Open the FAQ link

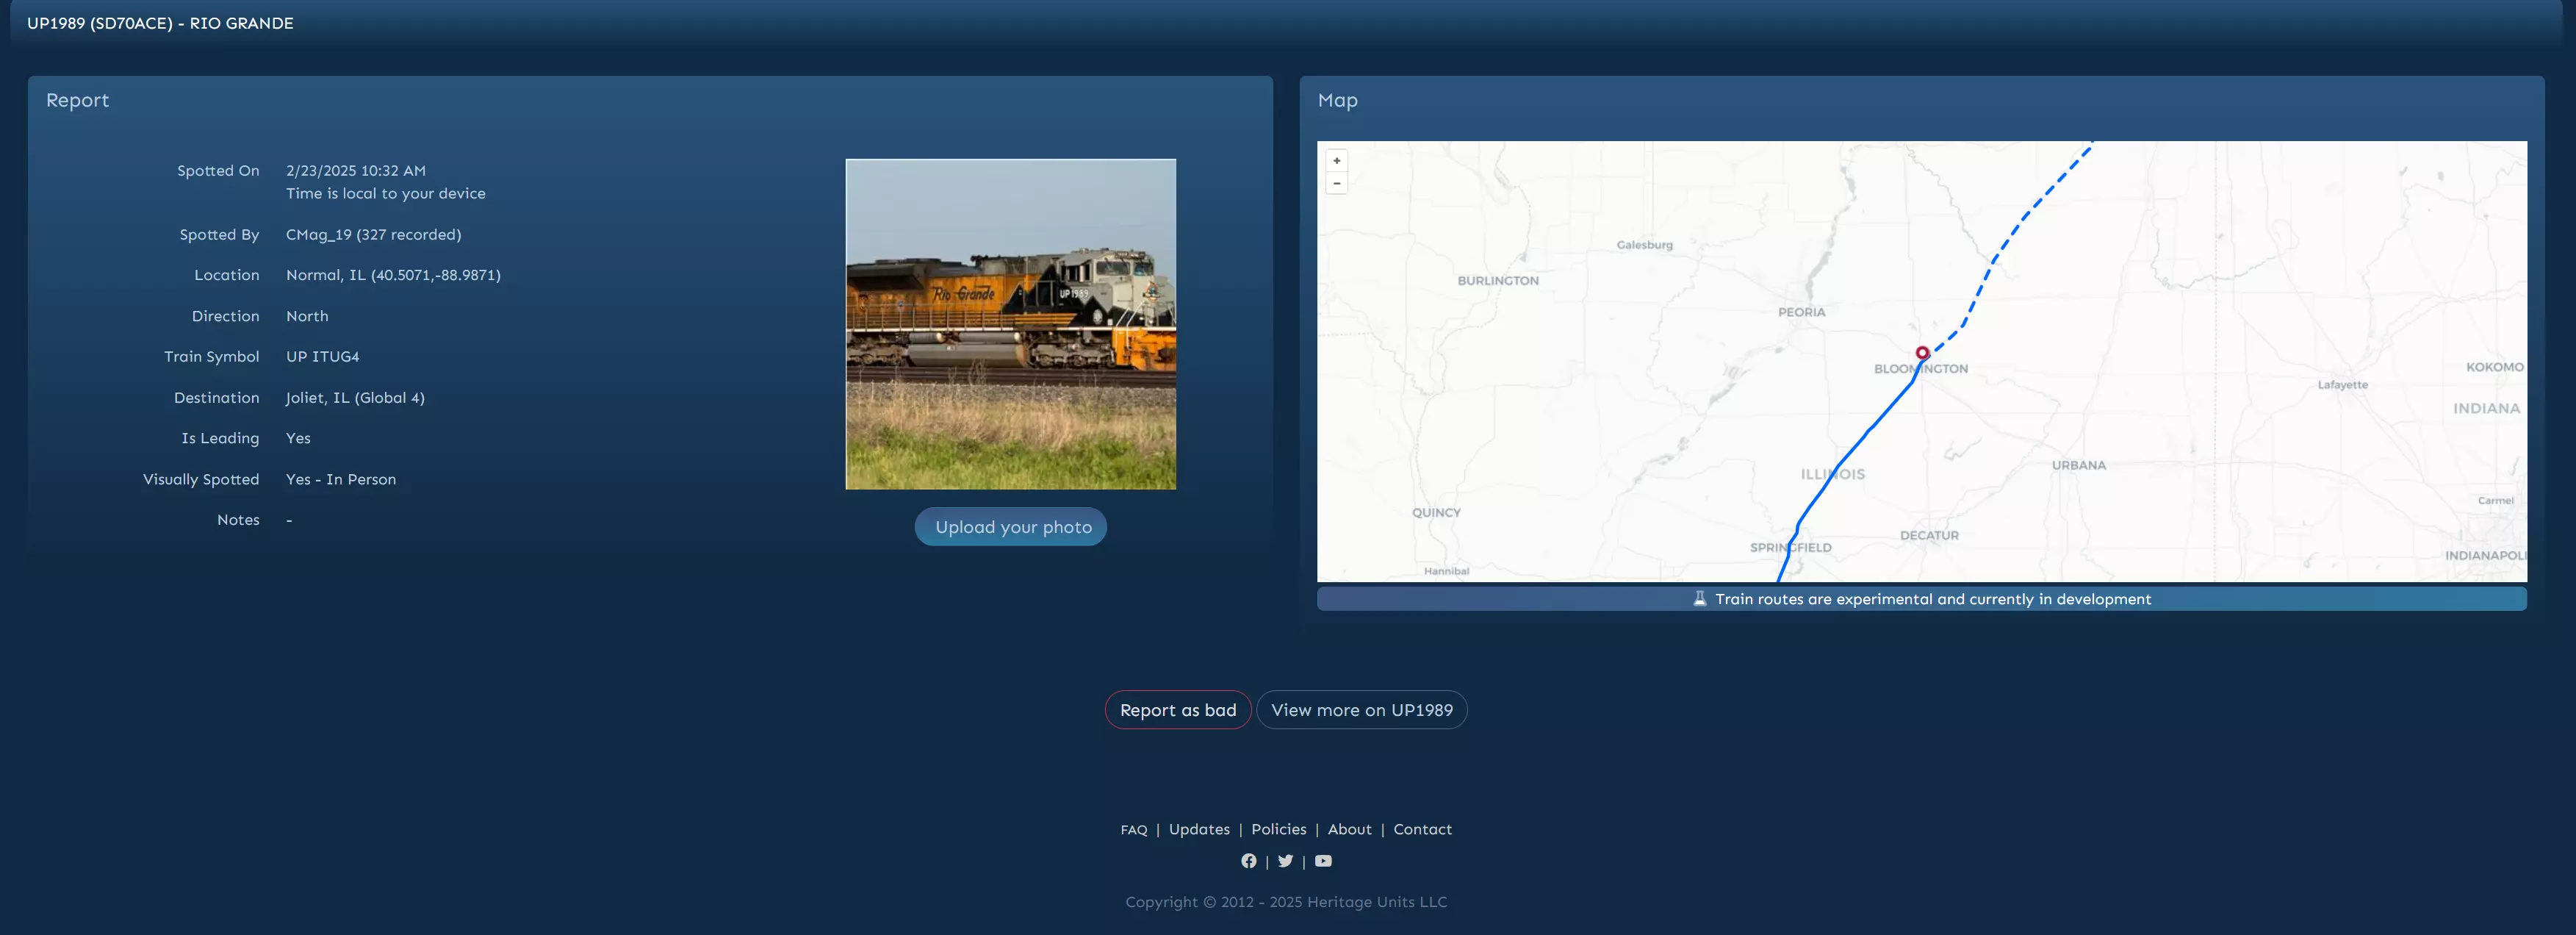click(x=1133, y=830)
